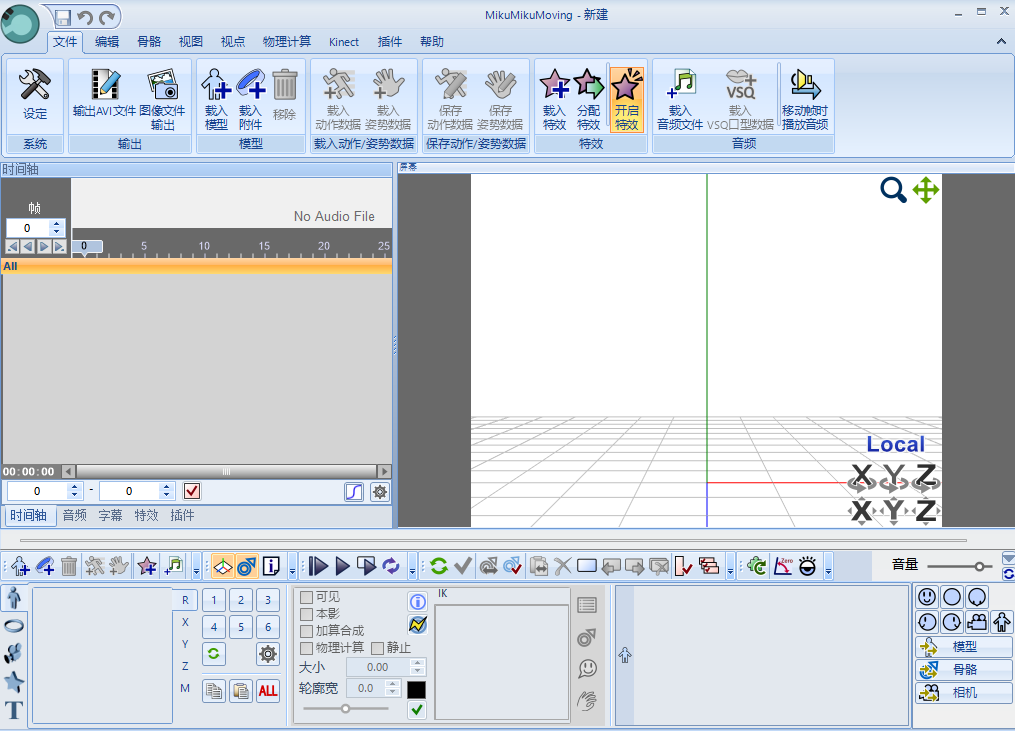Click the 设定 settings icon in ribbon
The height and width of the screenshot is (731, 1015).
[35, 95]
